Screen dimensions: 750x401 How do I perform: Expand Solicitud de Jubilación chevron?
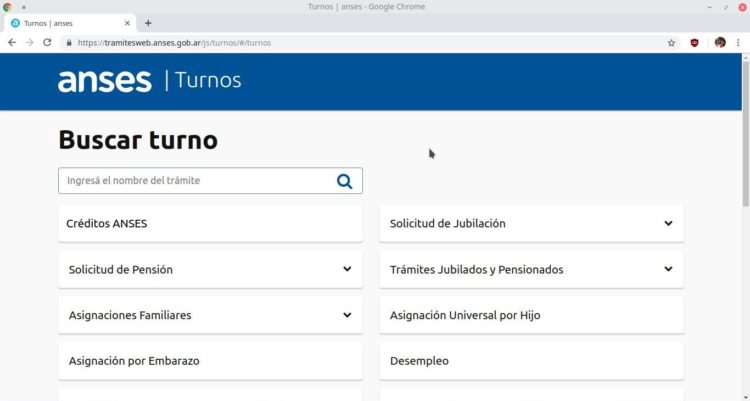668,223
